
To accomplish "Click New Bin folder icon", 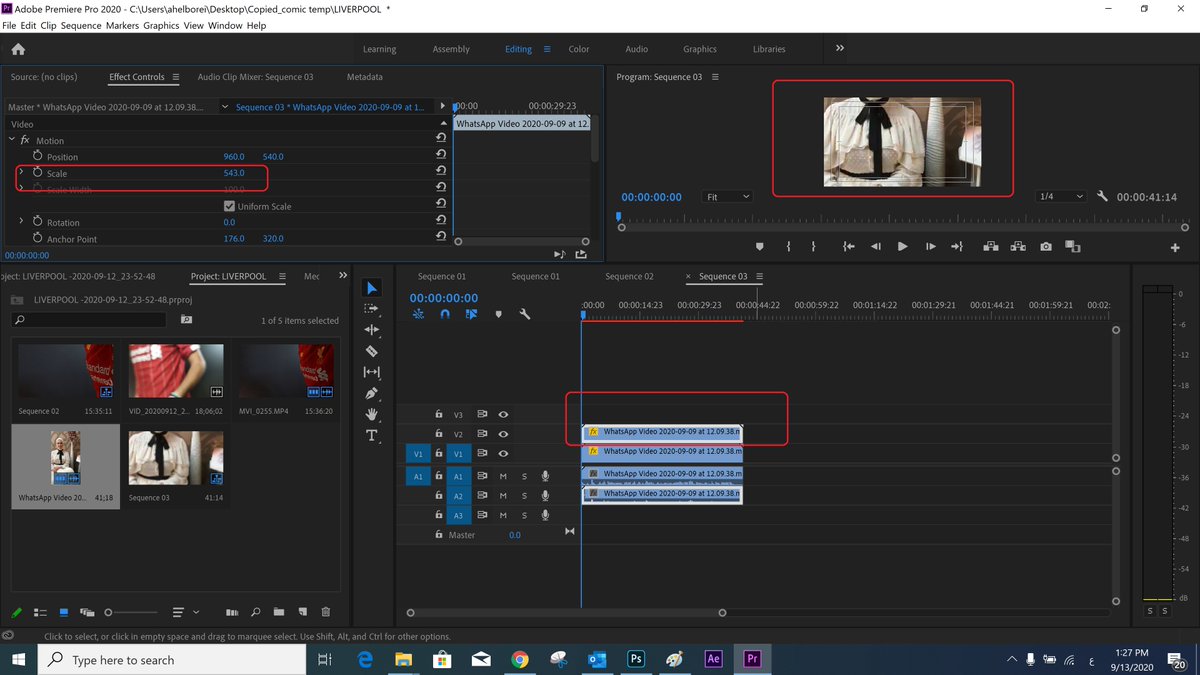I will pyautogui.click(x=279, y=612).
